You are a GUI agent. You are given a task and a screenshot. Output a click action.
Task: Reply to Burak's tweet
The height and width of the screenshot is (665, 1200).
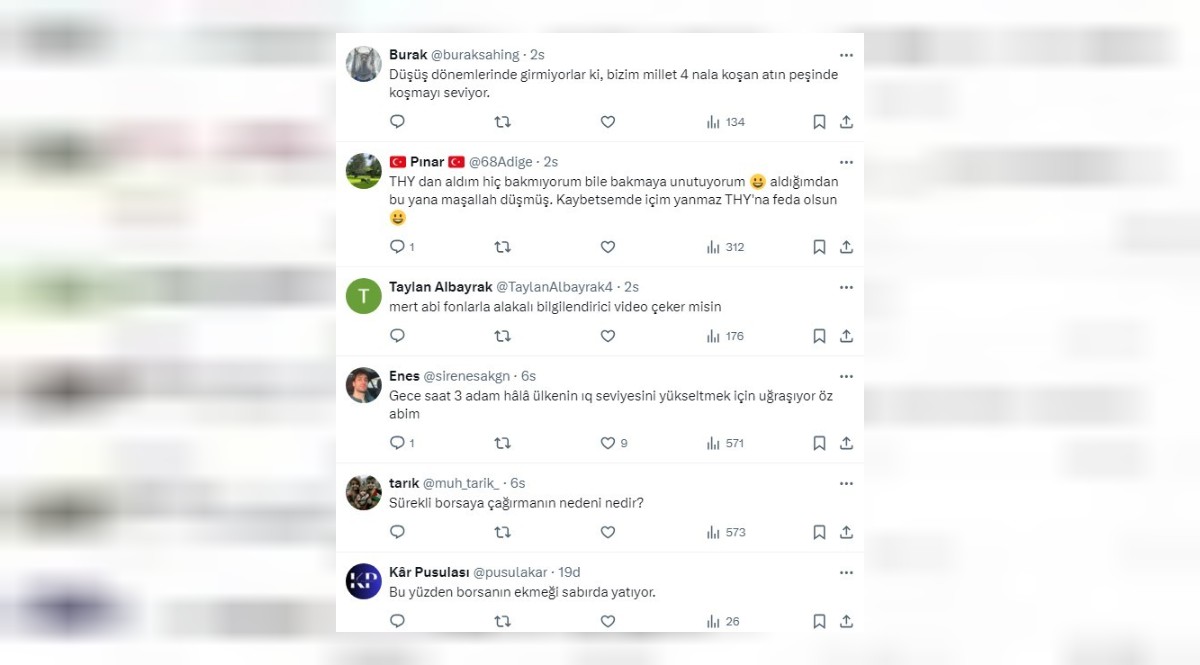pos(397,122)
